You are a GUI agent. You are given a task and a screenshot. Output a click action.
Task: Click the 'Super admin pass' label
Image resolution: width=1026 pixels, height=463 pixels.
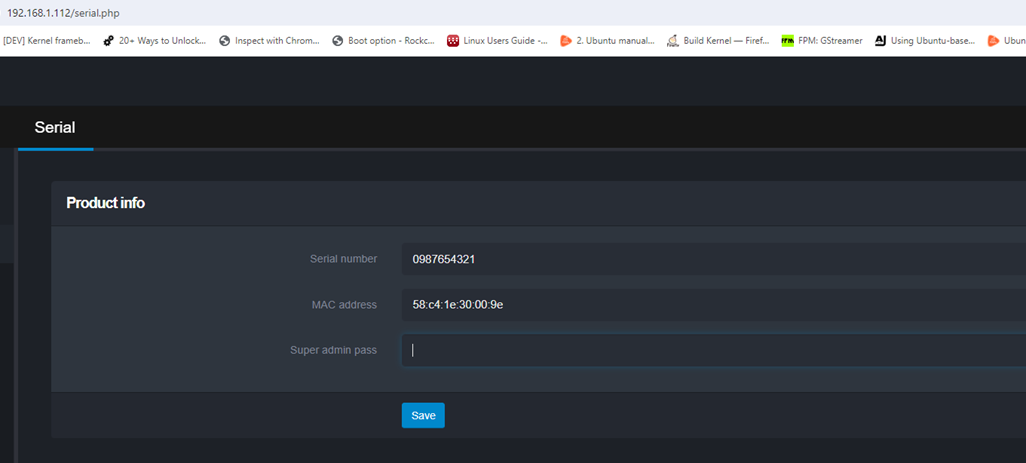pyautogui.click(x=333, y=350)
